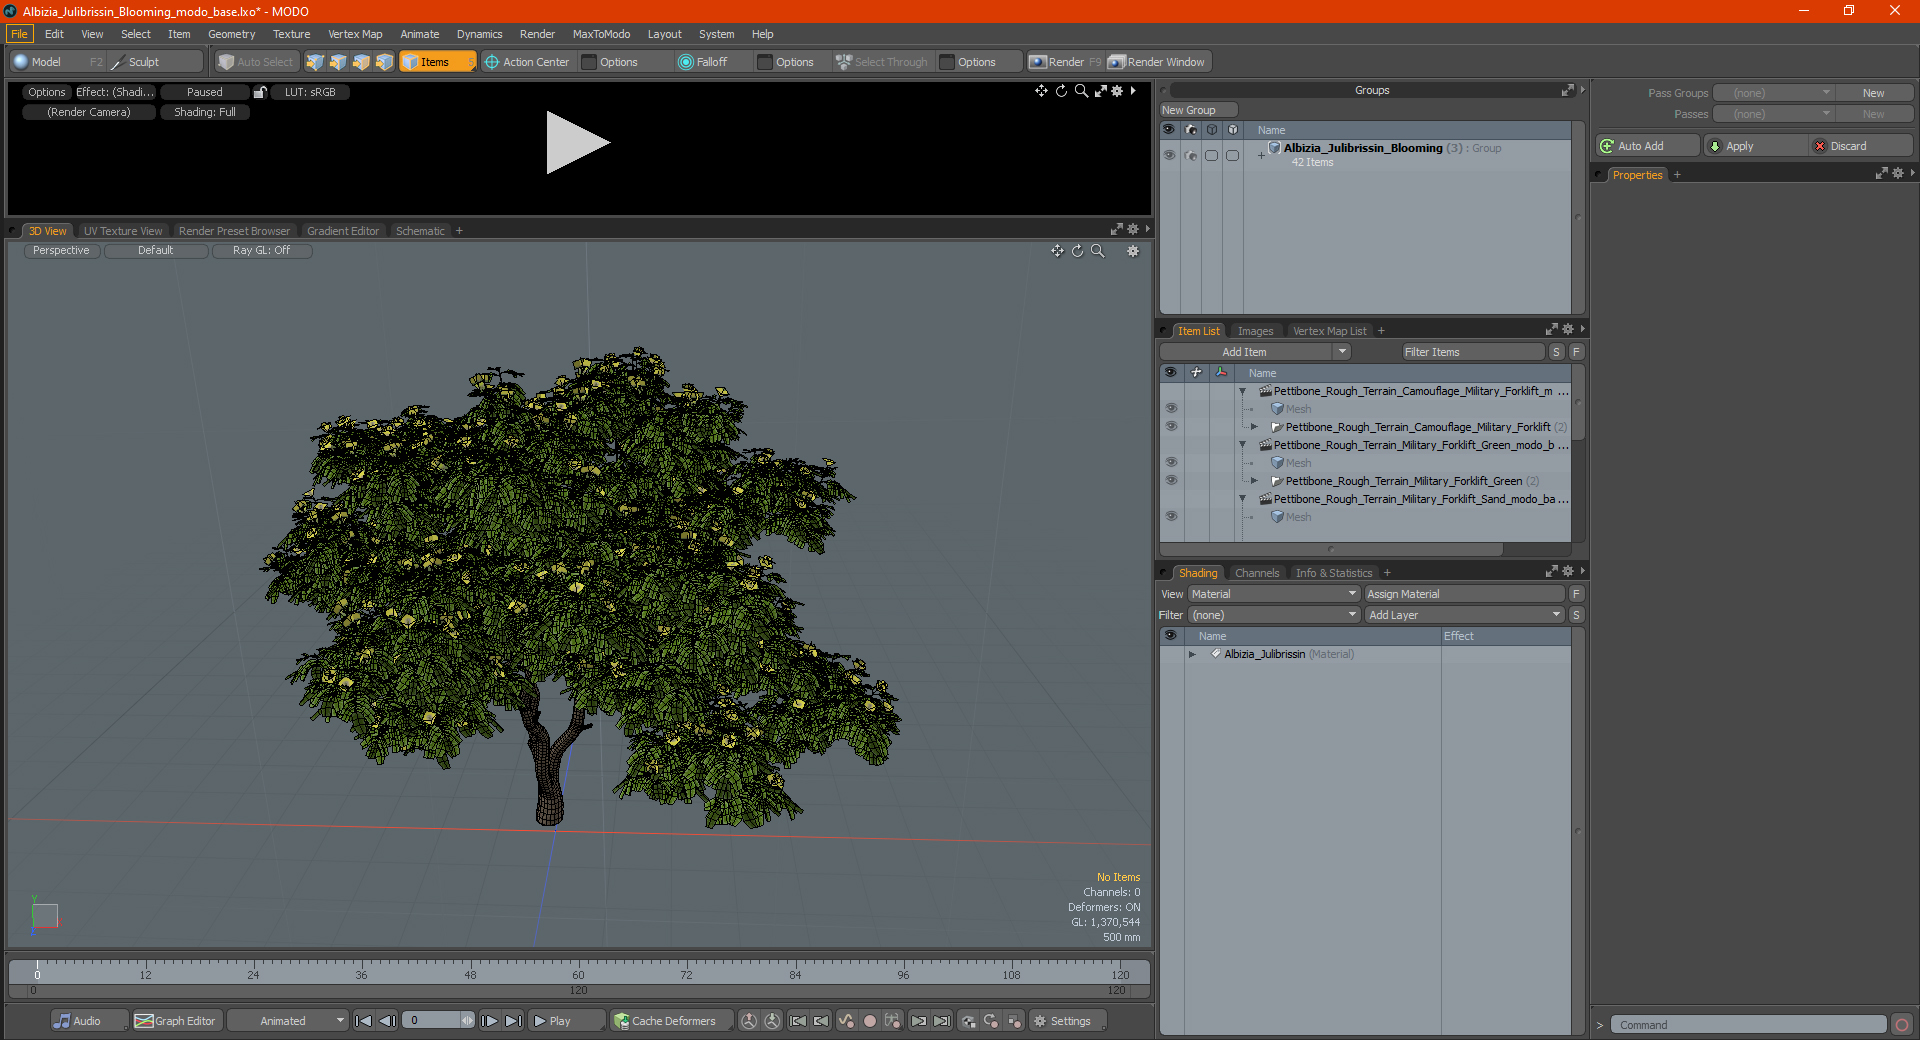Image resolution: width=1920 pixels, height=1040 pixels.
Task: Open the View Material dropdown
Action: (1274, 594)
